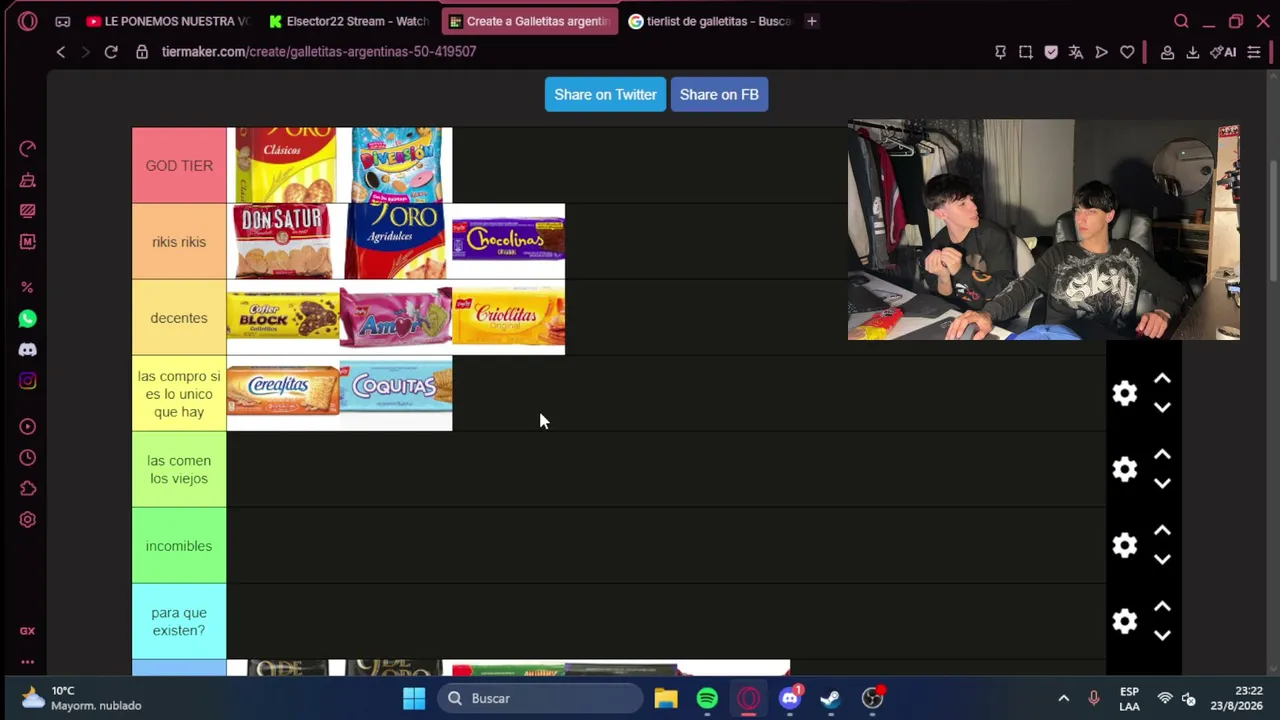Open the downloads icon in the toolbar
The height and width of the screenshot is (720, 1280).
pos(1193,52)
